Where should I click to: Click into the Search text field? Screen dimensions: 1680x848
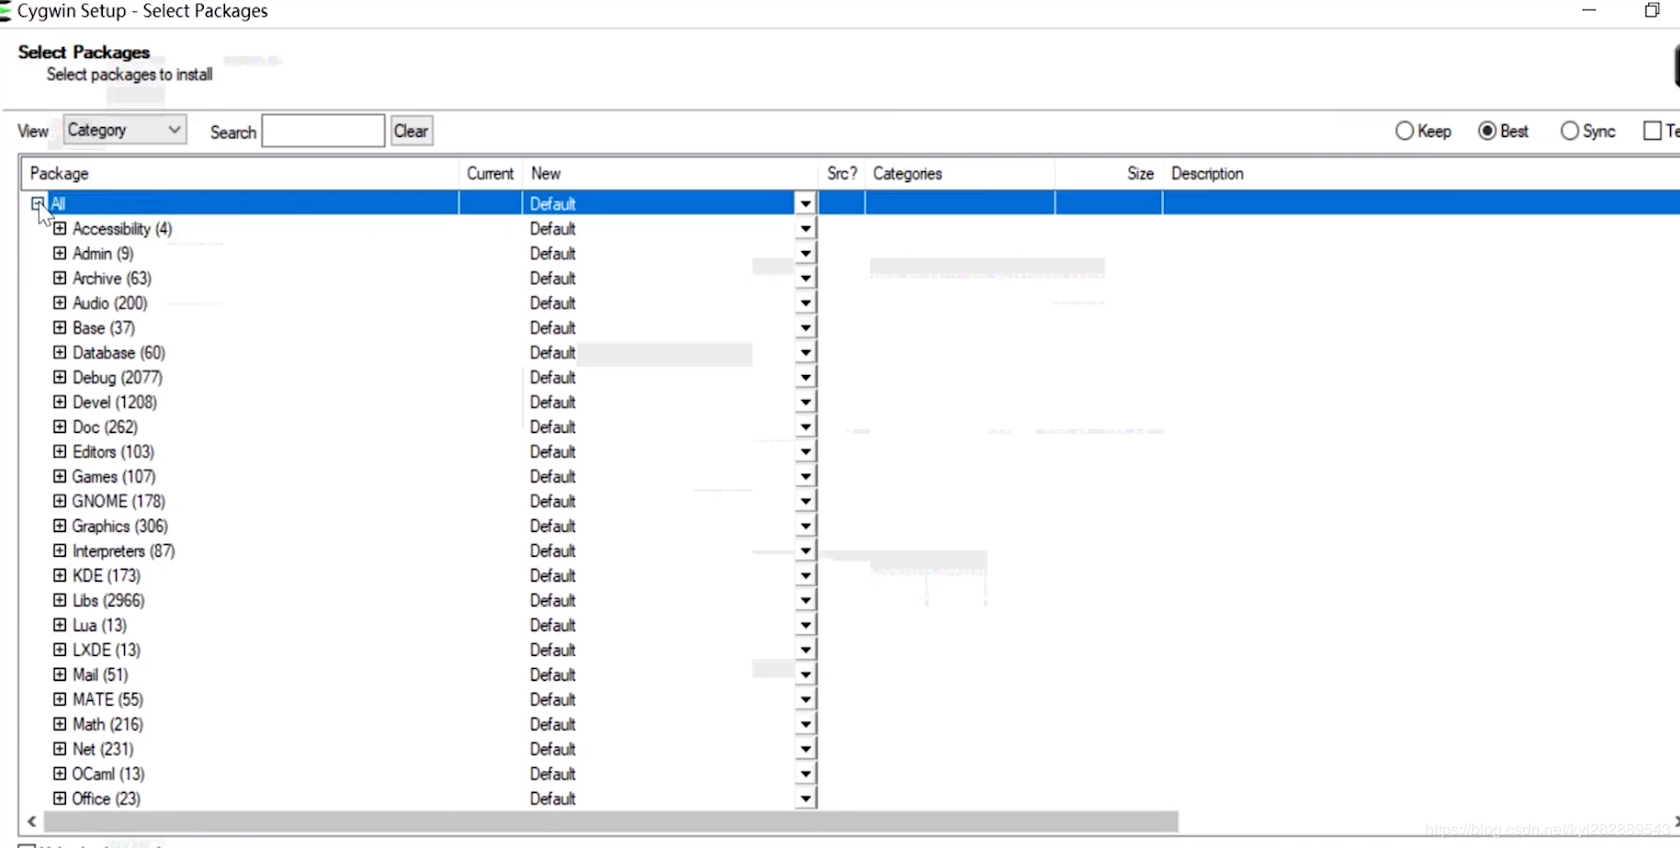(323, 131)
